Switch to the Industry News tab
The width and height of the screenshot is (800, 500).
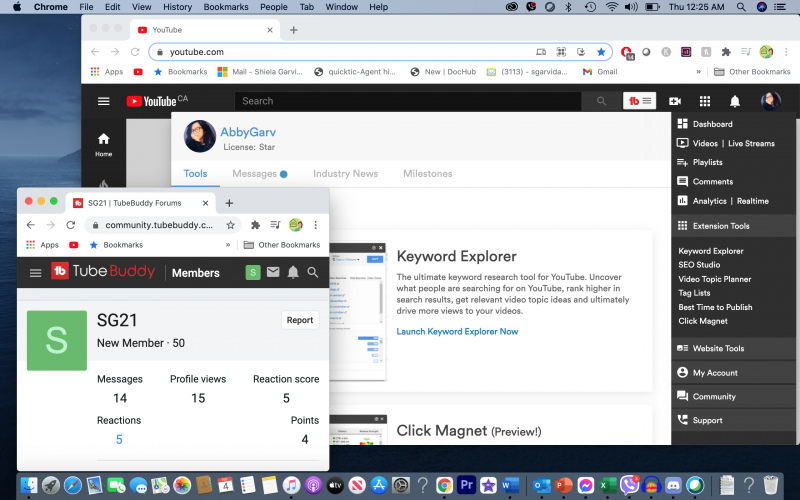click(x=345, y=173)
